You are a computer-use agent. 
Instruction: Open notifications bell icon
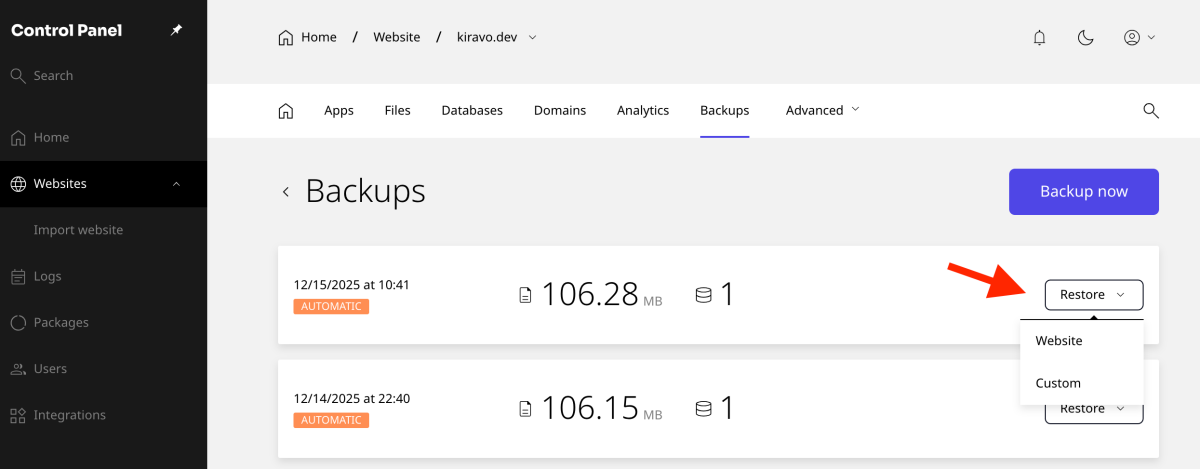[x=1039, y=38]
